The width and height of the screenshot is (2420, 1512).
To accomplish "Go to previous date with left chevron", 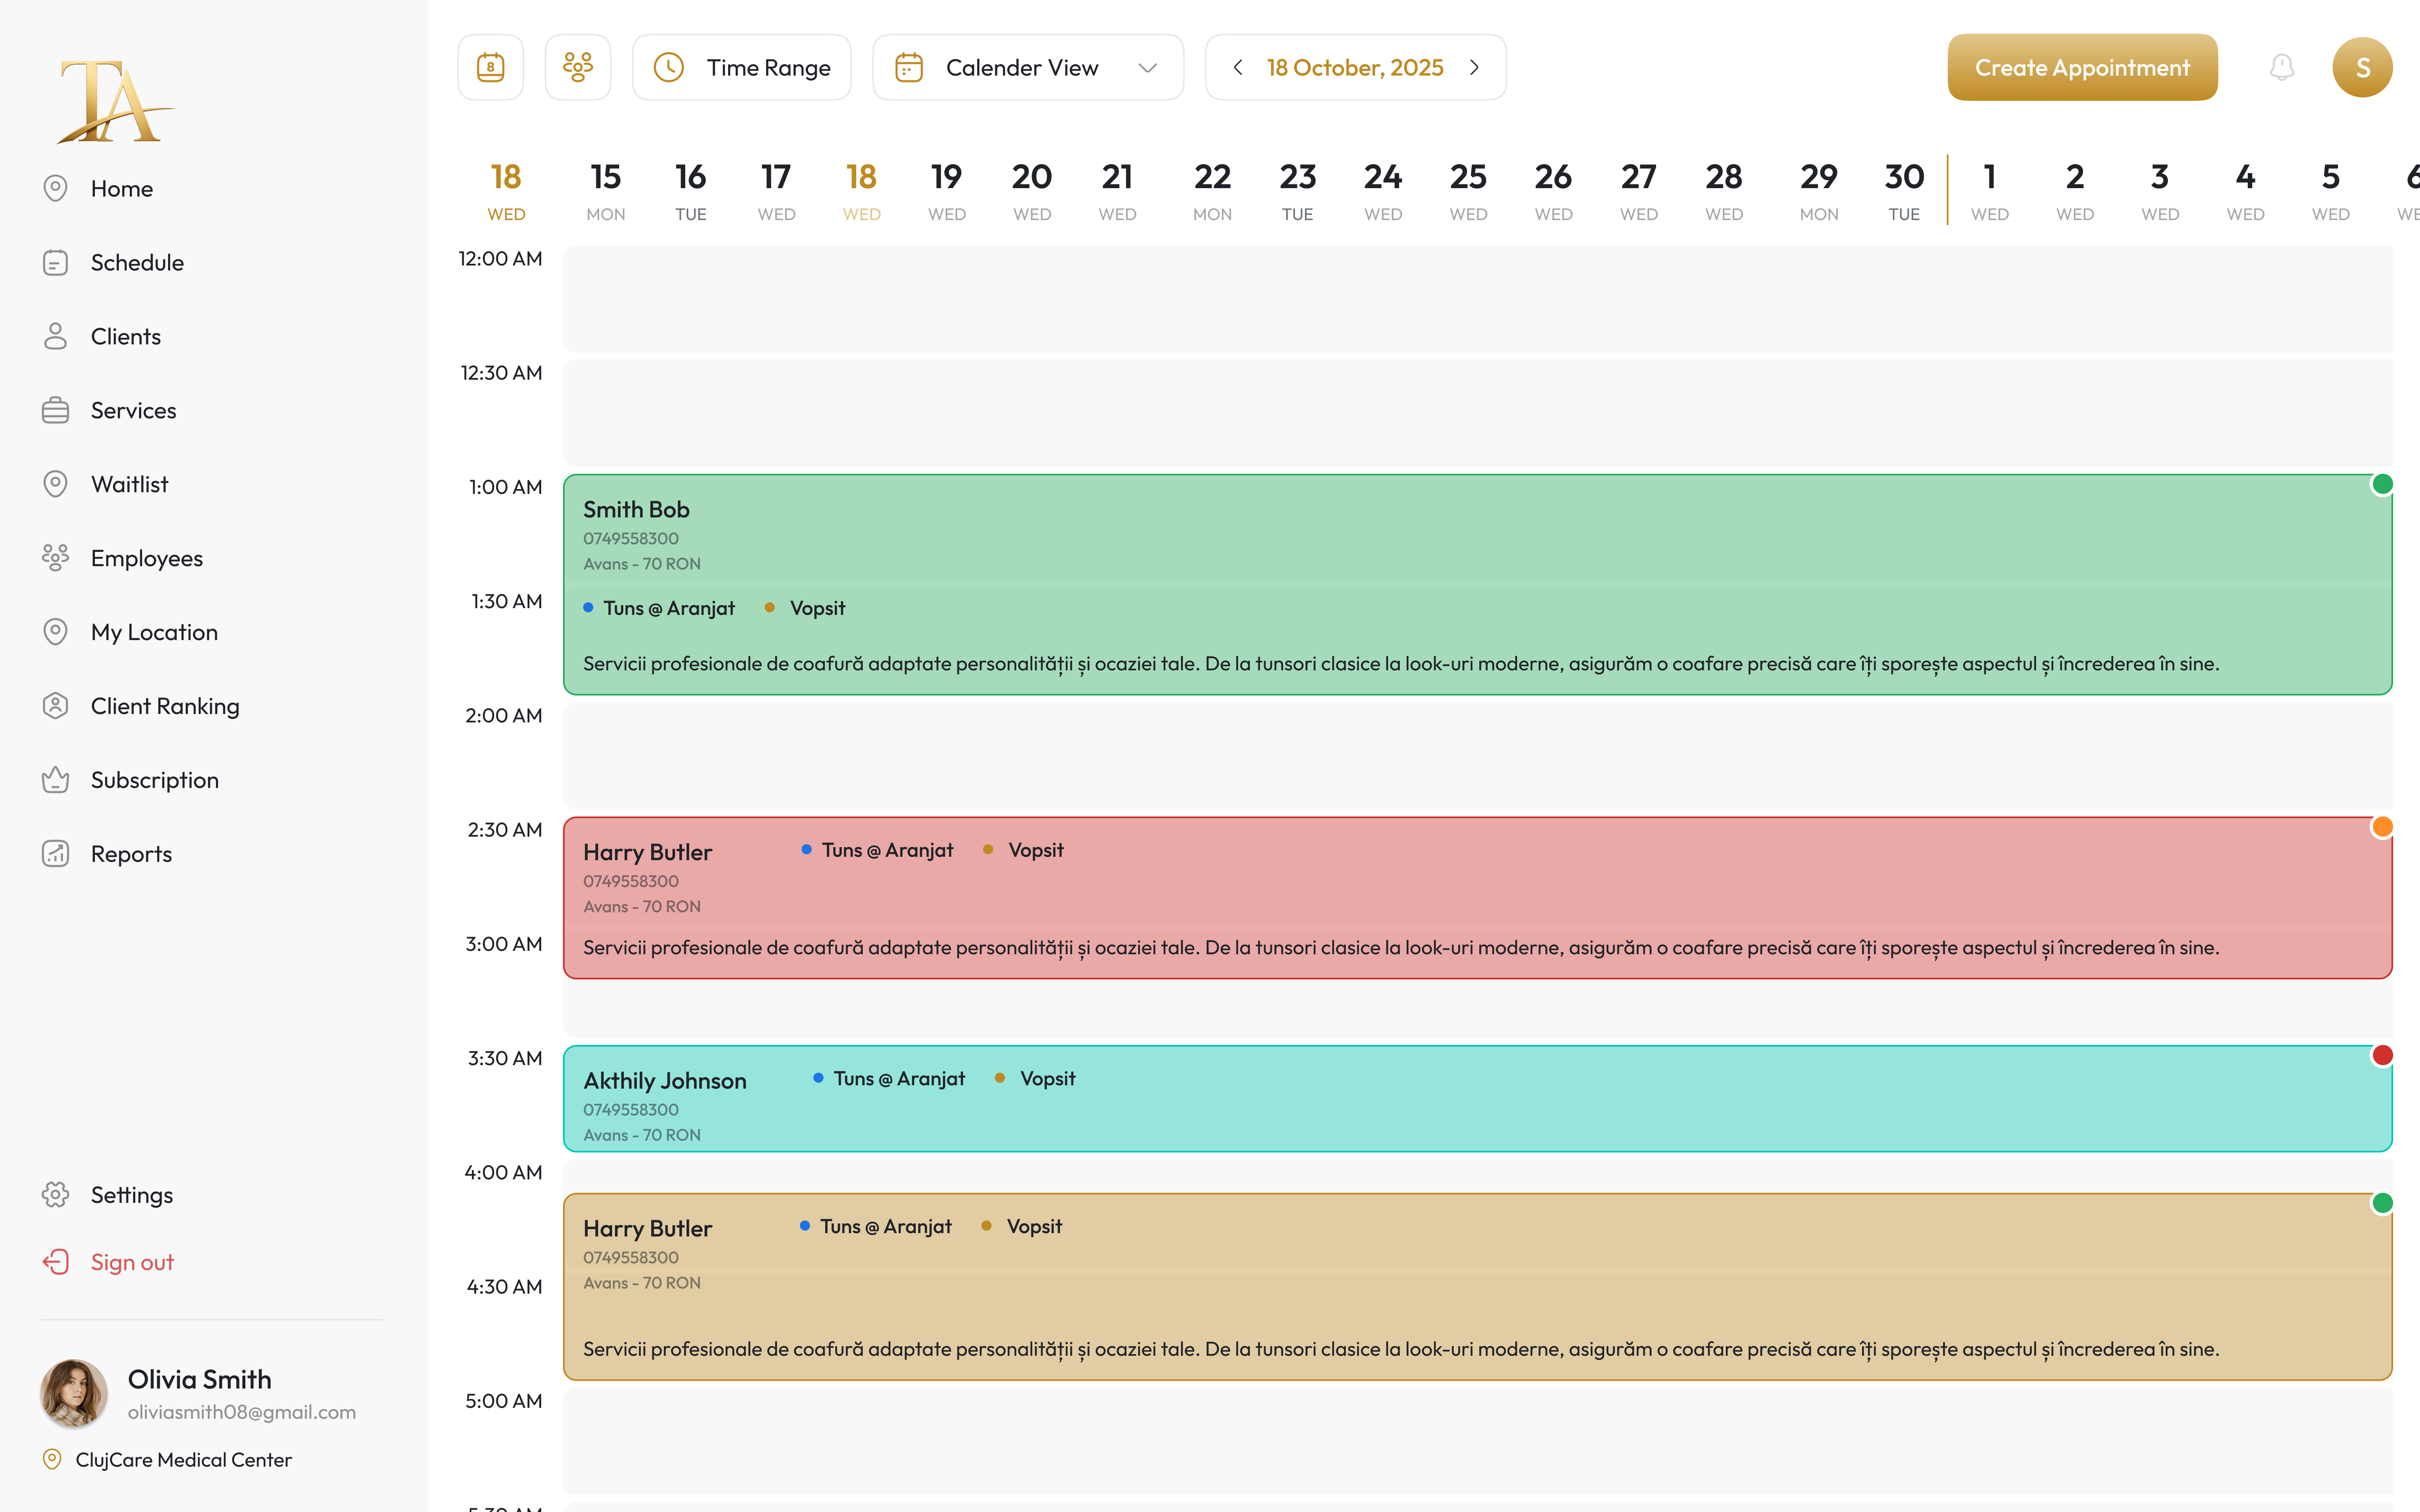I will point(1238,67).
